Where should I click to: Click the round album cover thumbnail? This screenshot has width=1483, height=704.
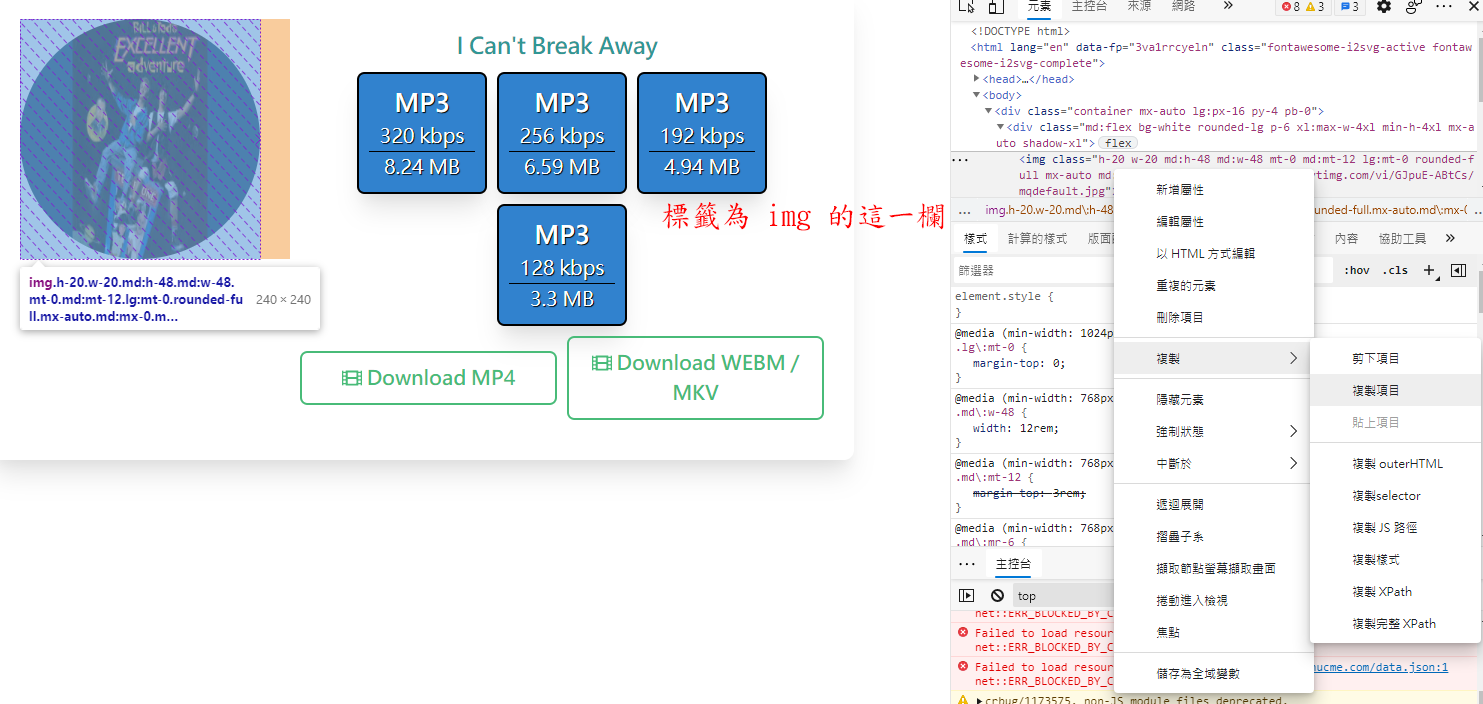click(x=141, y=139)
